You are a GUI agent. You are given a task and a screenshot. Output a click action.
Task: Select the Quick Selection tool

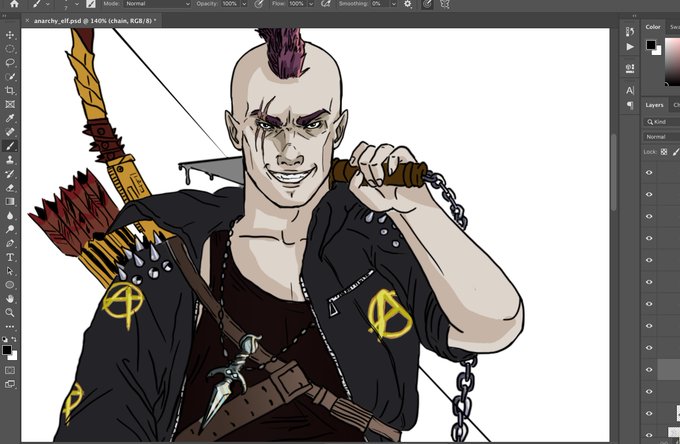[10, 76]
